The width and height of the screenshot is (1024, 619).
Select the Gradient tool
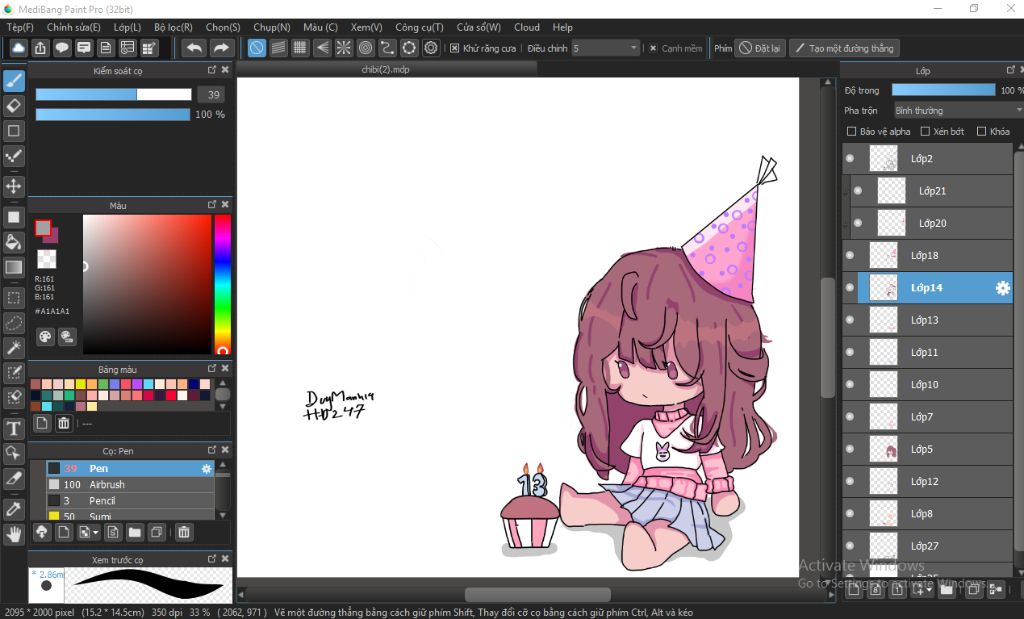(14, 267)
